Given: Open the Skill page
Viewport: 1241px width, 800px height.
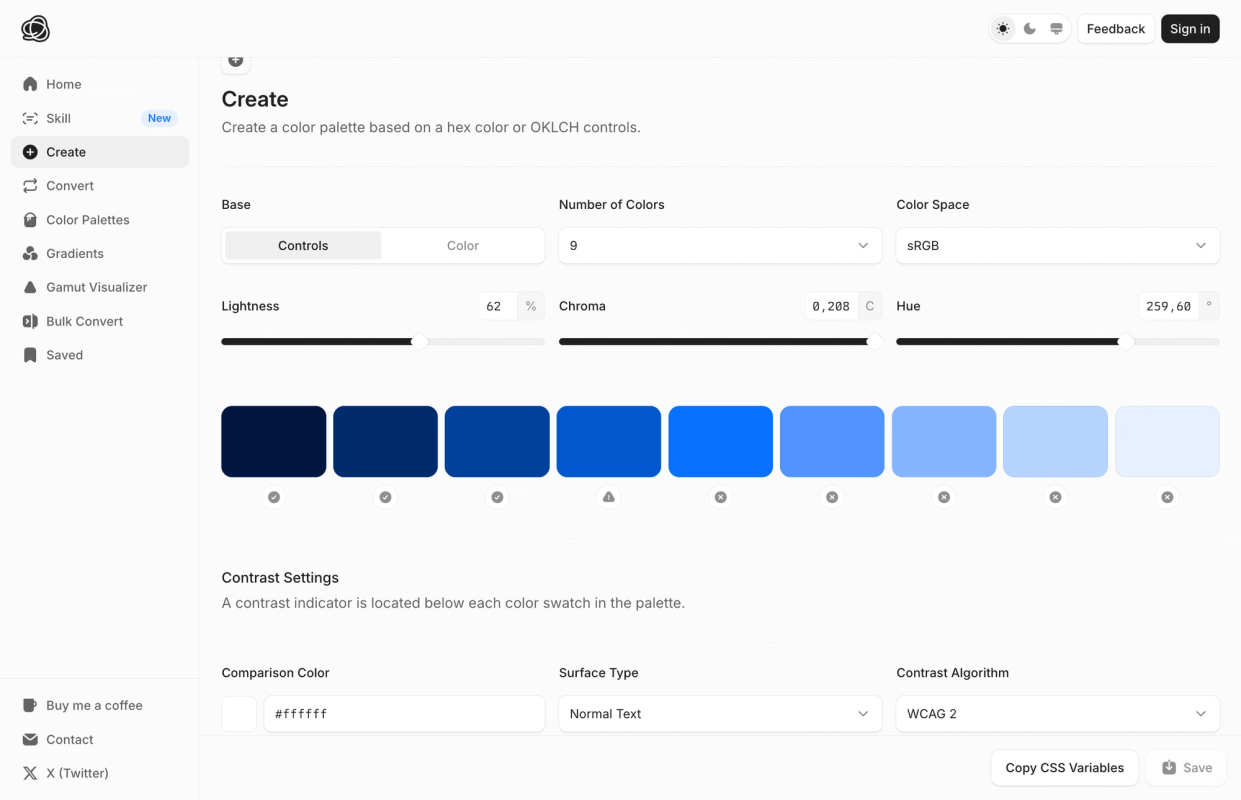Looking at the screenshot, I should 100,118.
